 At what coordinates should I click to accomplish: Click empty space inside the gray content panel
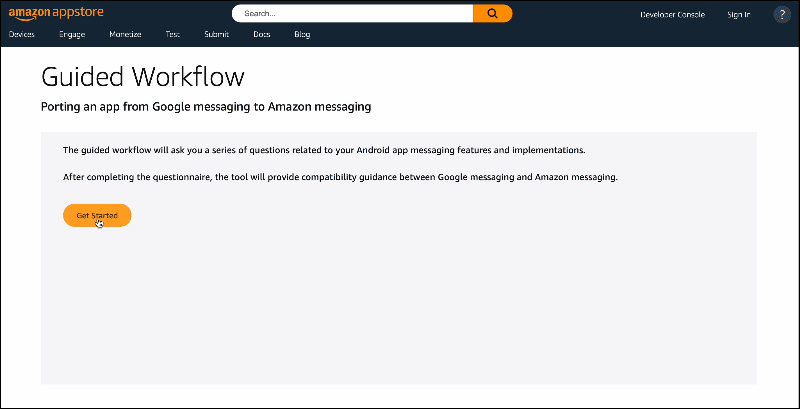(400, 300)
